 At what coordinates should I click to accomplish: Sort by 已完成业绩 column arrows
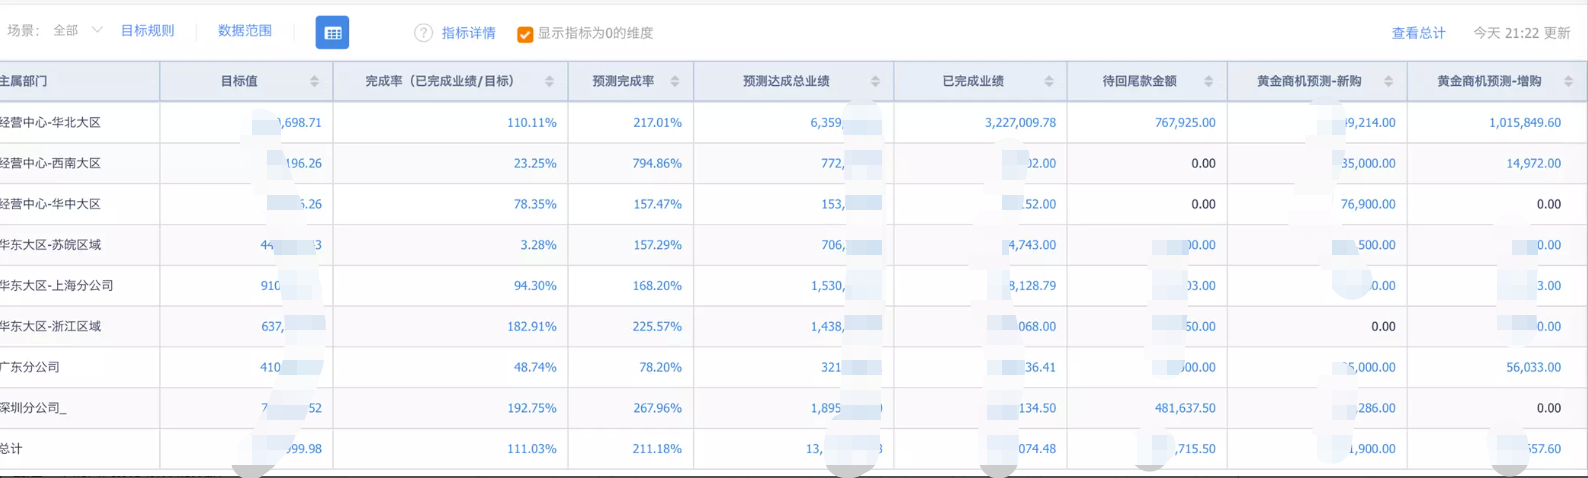(x=1049, y=81)
